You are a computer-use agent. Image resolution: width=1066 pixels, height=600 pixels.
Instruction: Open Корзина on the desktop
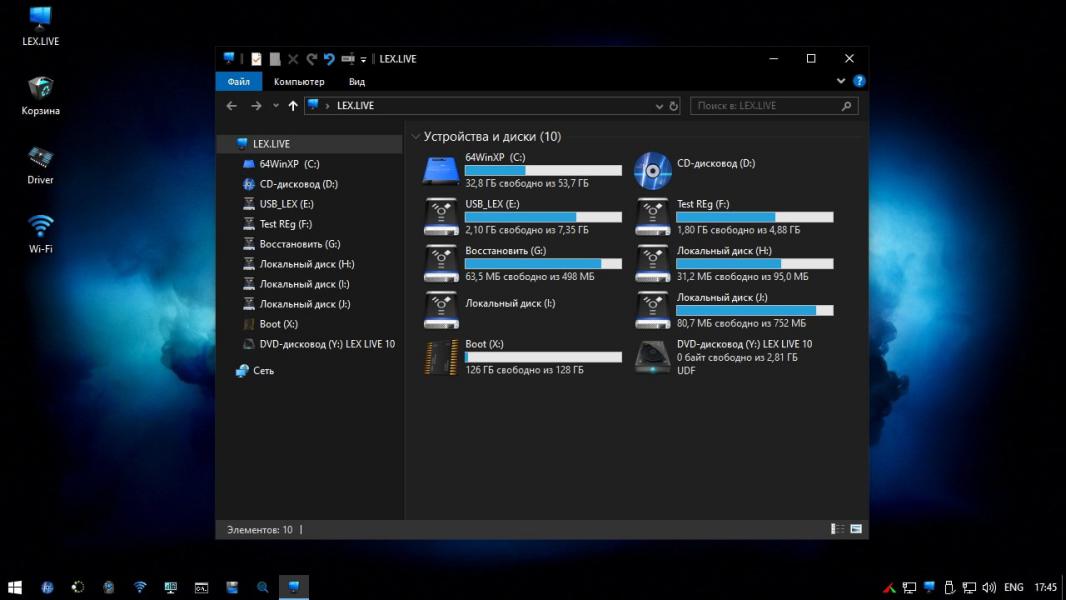coord(41,89)
